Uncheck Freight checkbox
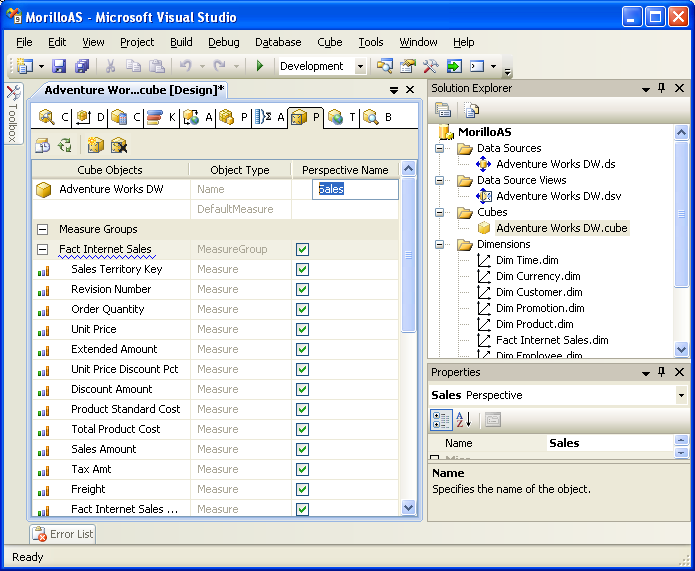 pos(302,489)
